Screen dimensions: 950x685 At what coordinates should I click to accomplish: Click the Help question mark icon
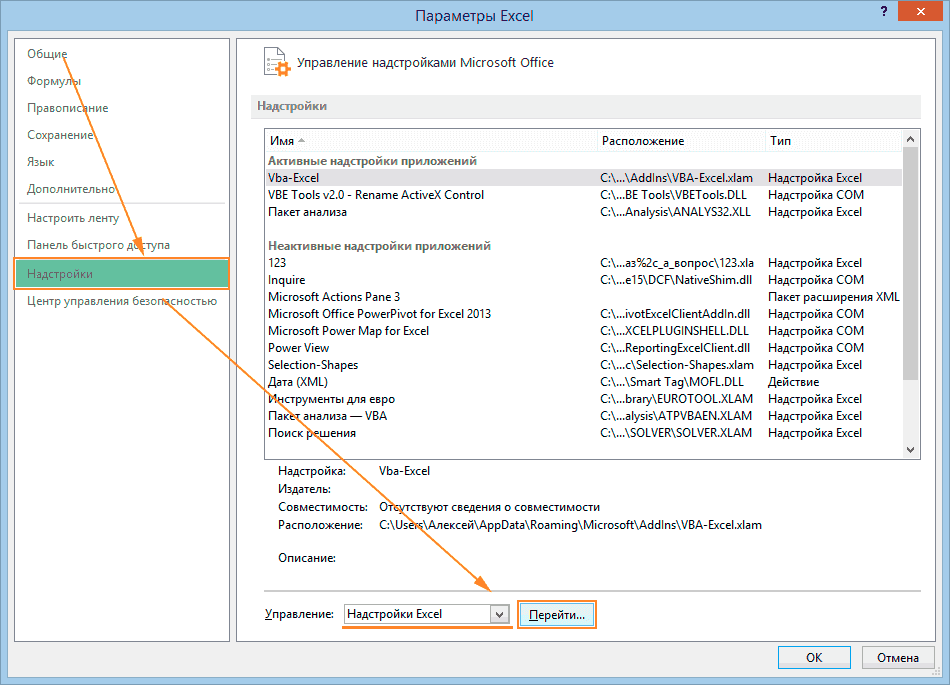point(884,12)
